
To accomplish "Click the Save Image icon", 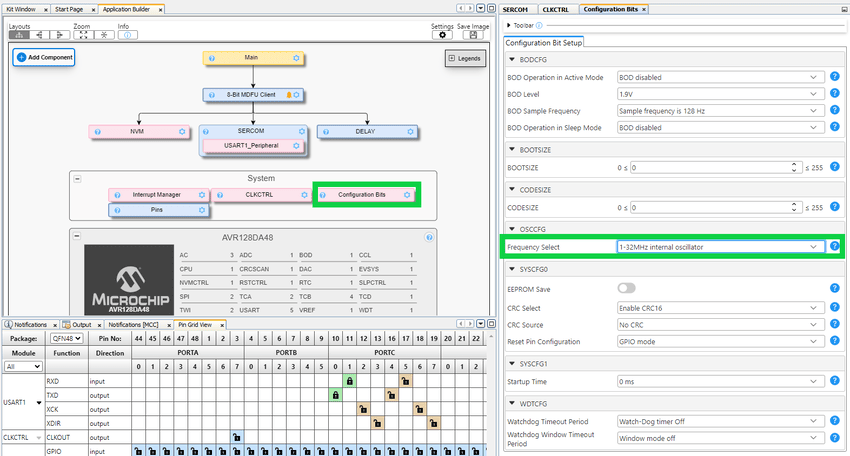I will pyautogui.click(x=472, y=35).
